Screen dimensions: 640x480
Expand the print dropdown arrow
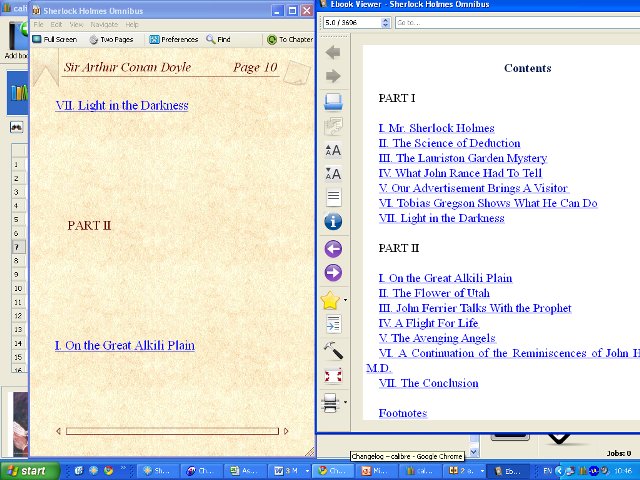[x=346, y=402]
